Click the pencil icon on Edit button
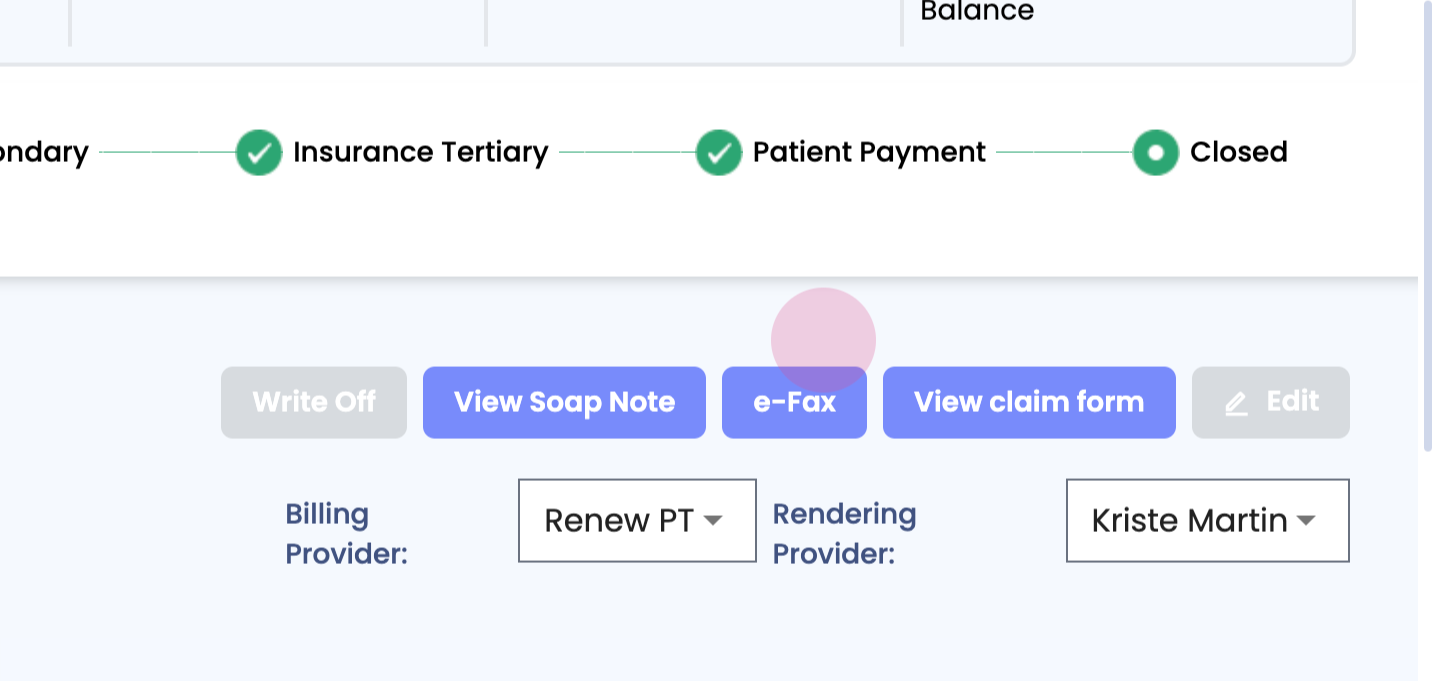The height and width of the screenshot is (681, 1438). pos(1236,403)
